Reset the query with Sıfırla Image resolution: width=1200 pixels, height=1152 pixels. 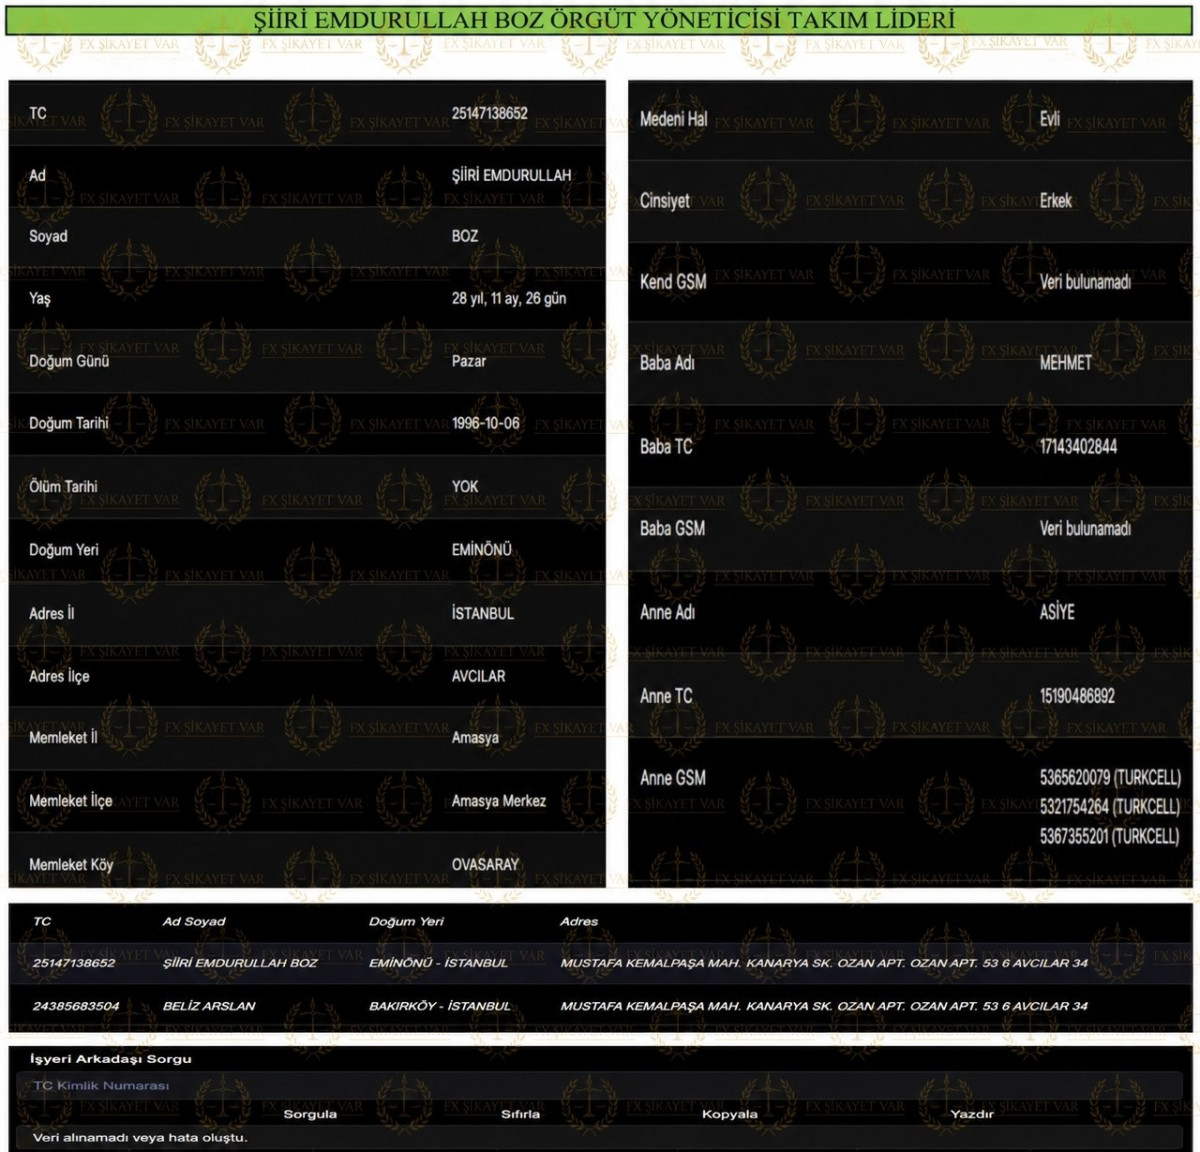(x=520, y=1114)
